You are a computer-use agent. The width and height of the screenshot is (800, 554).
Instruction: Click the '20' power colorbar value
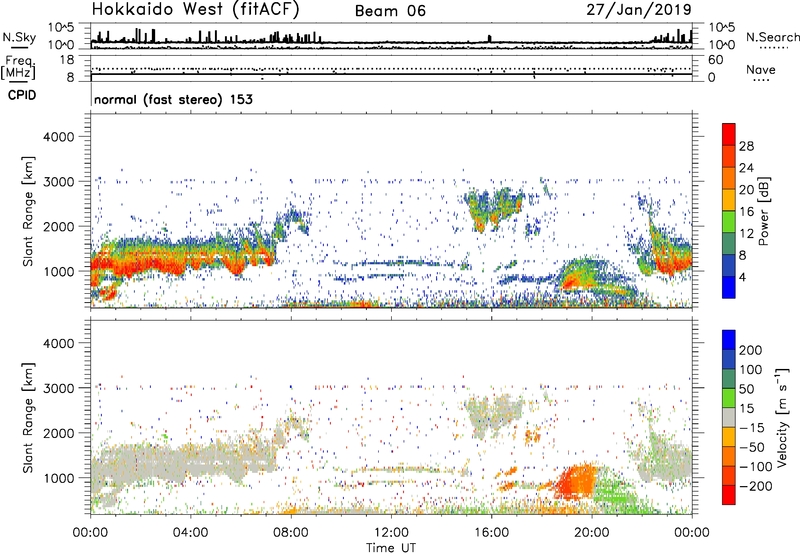(x=746, y=190)
